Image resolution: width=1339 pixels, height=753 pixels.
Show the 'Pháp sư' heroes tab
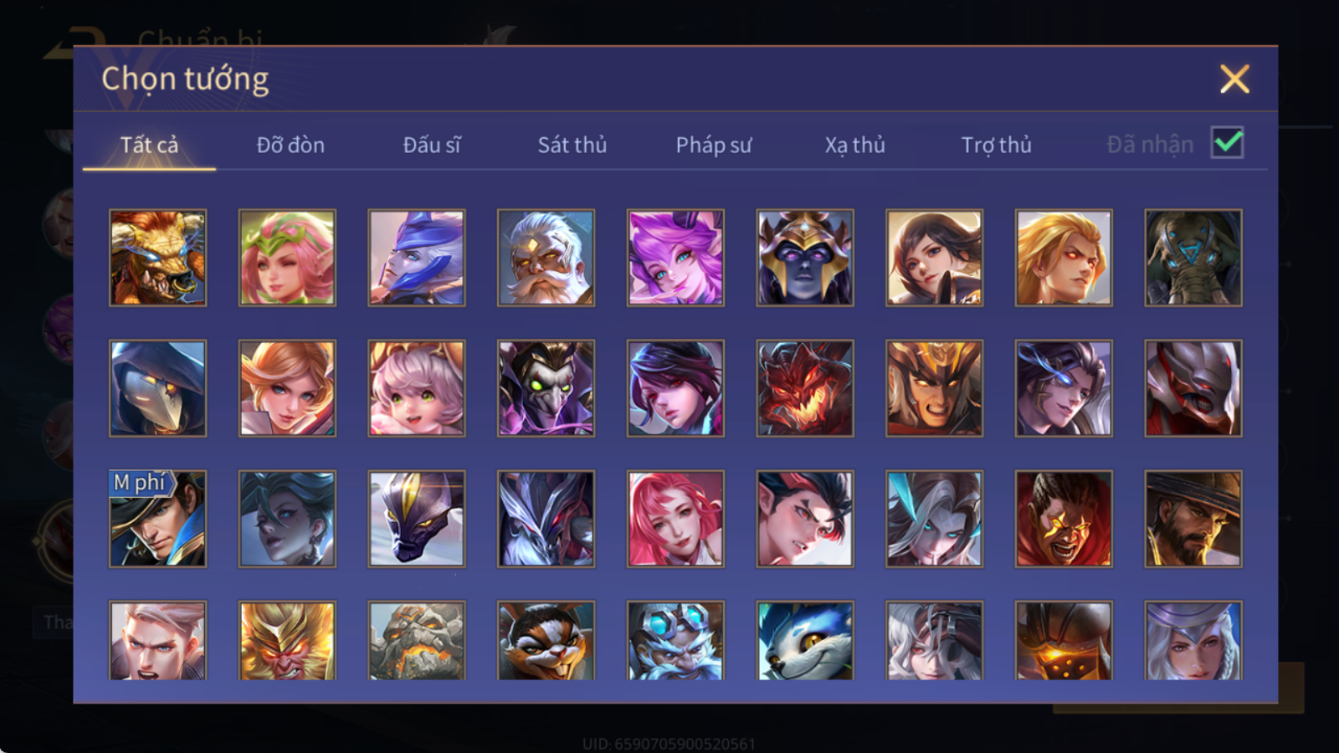coord(714,145)
